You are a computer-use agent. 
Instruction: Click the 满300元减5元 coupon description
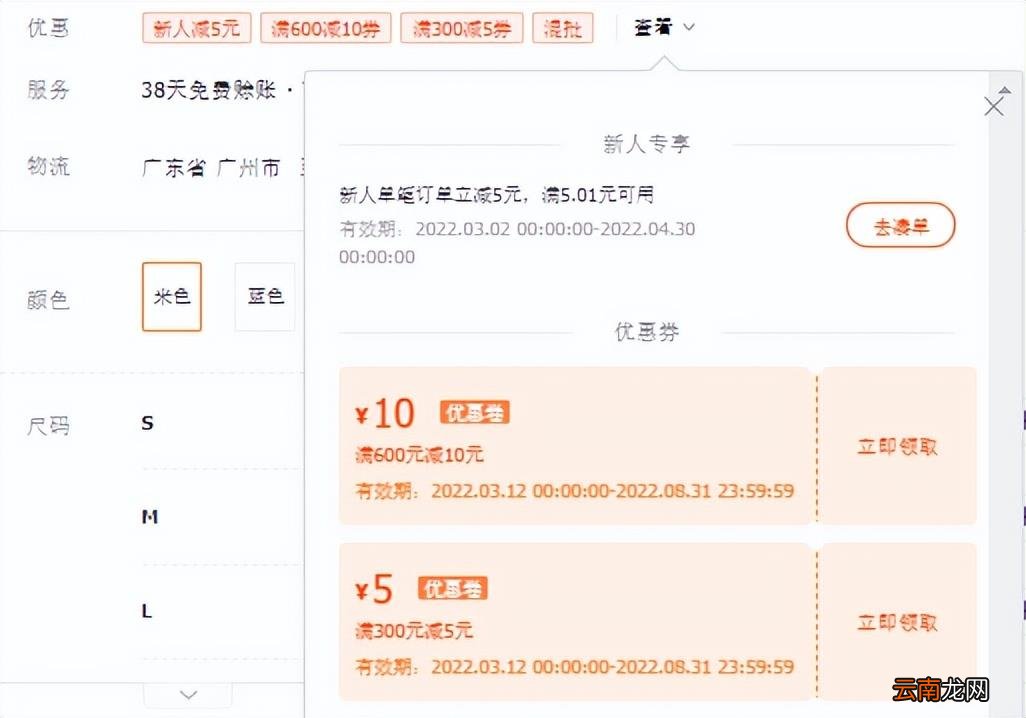tap(414, 631)
